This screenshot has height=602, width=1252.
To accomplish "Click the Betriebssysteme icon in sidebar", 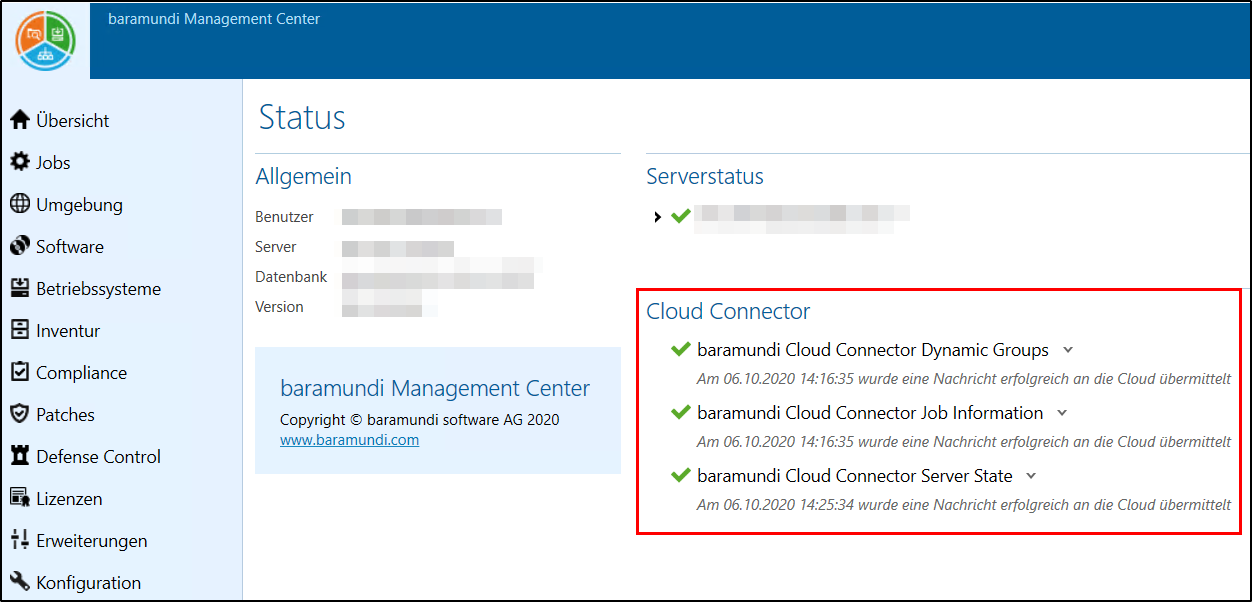I will coord(20,288).
